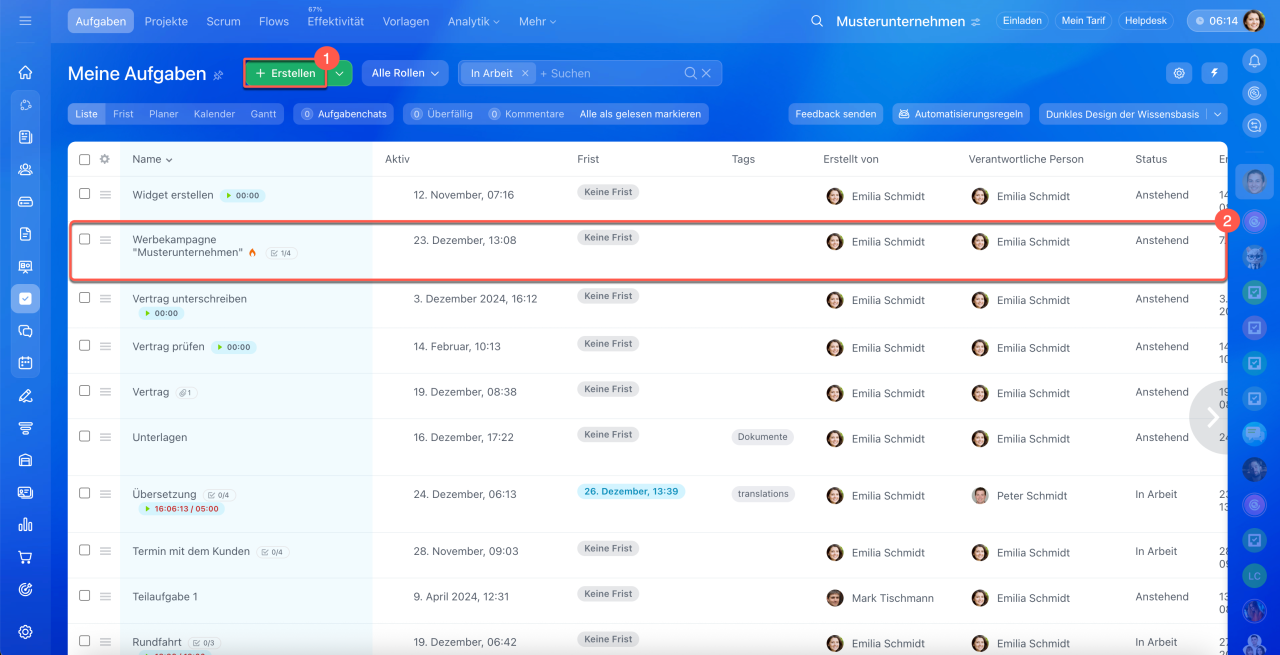This screenshot has width=1280, height=655.
Task: Click the lightning bolt robots button
Action: tap(1214, 73)
